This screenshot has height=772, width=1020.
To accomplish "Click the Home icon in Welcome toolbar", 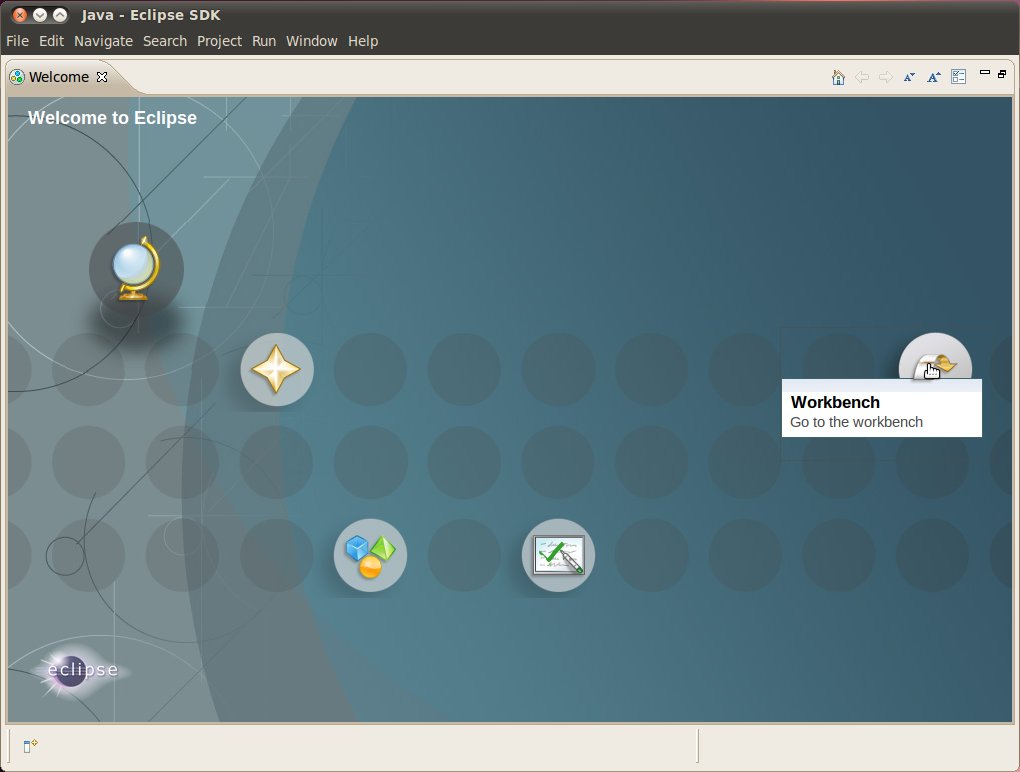I will 838,77.
